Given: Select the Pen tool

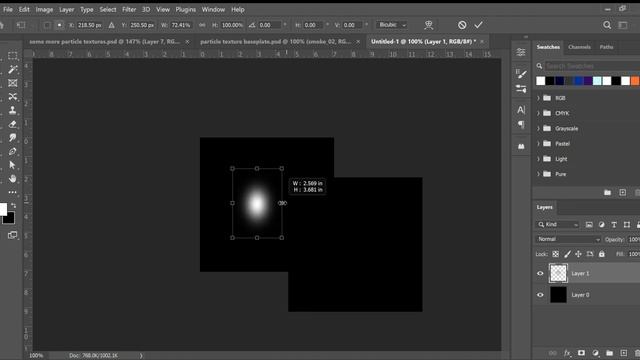Looking at the screenshot, I should (x=13, y=151).
